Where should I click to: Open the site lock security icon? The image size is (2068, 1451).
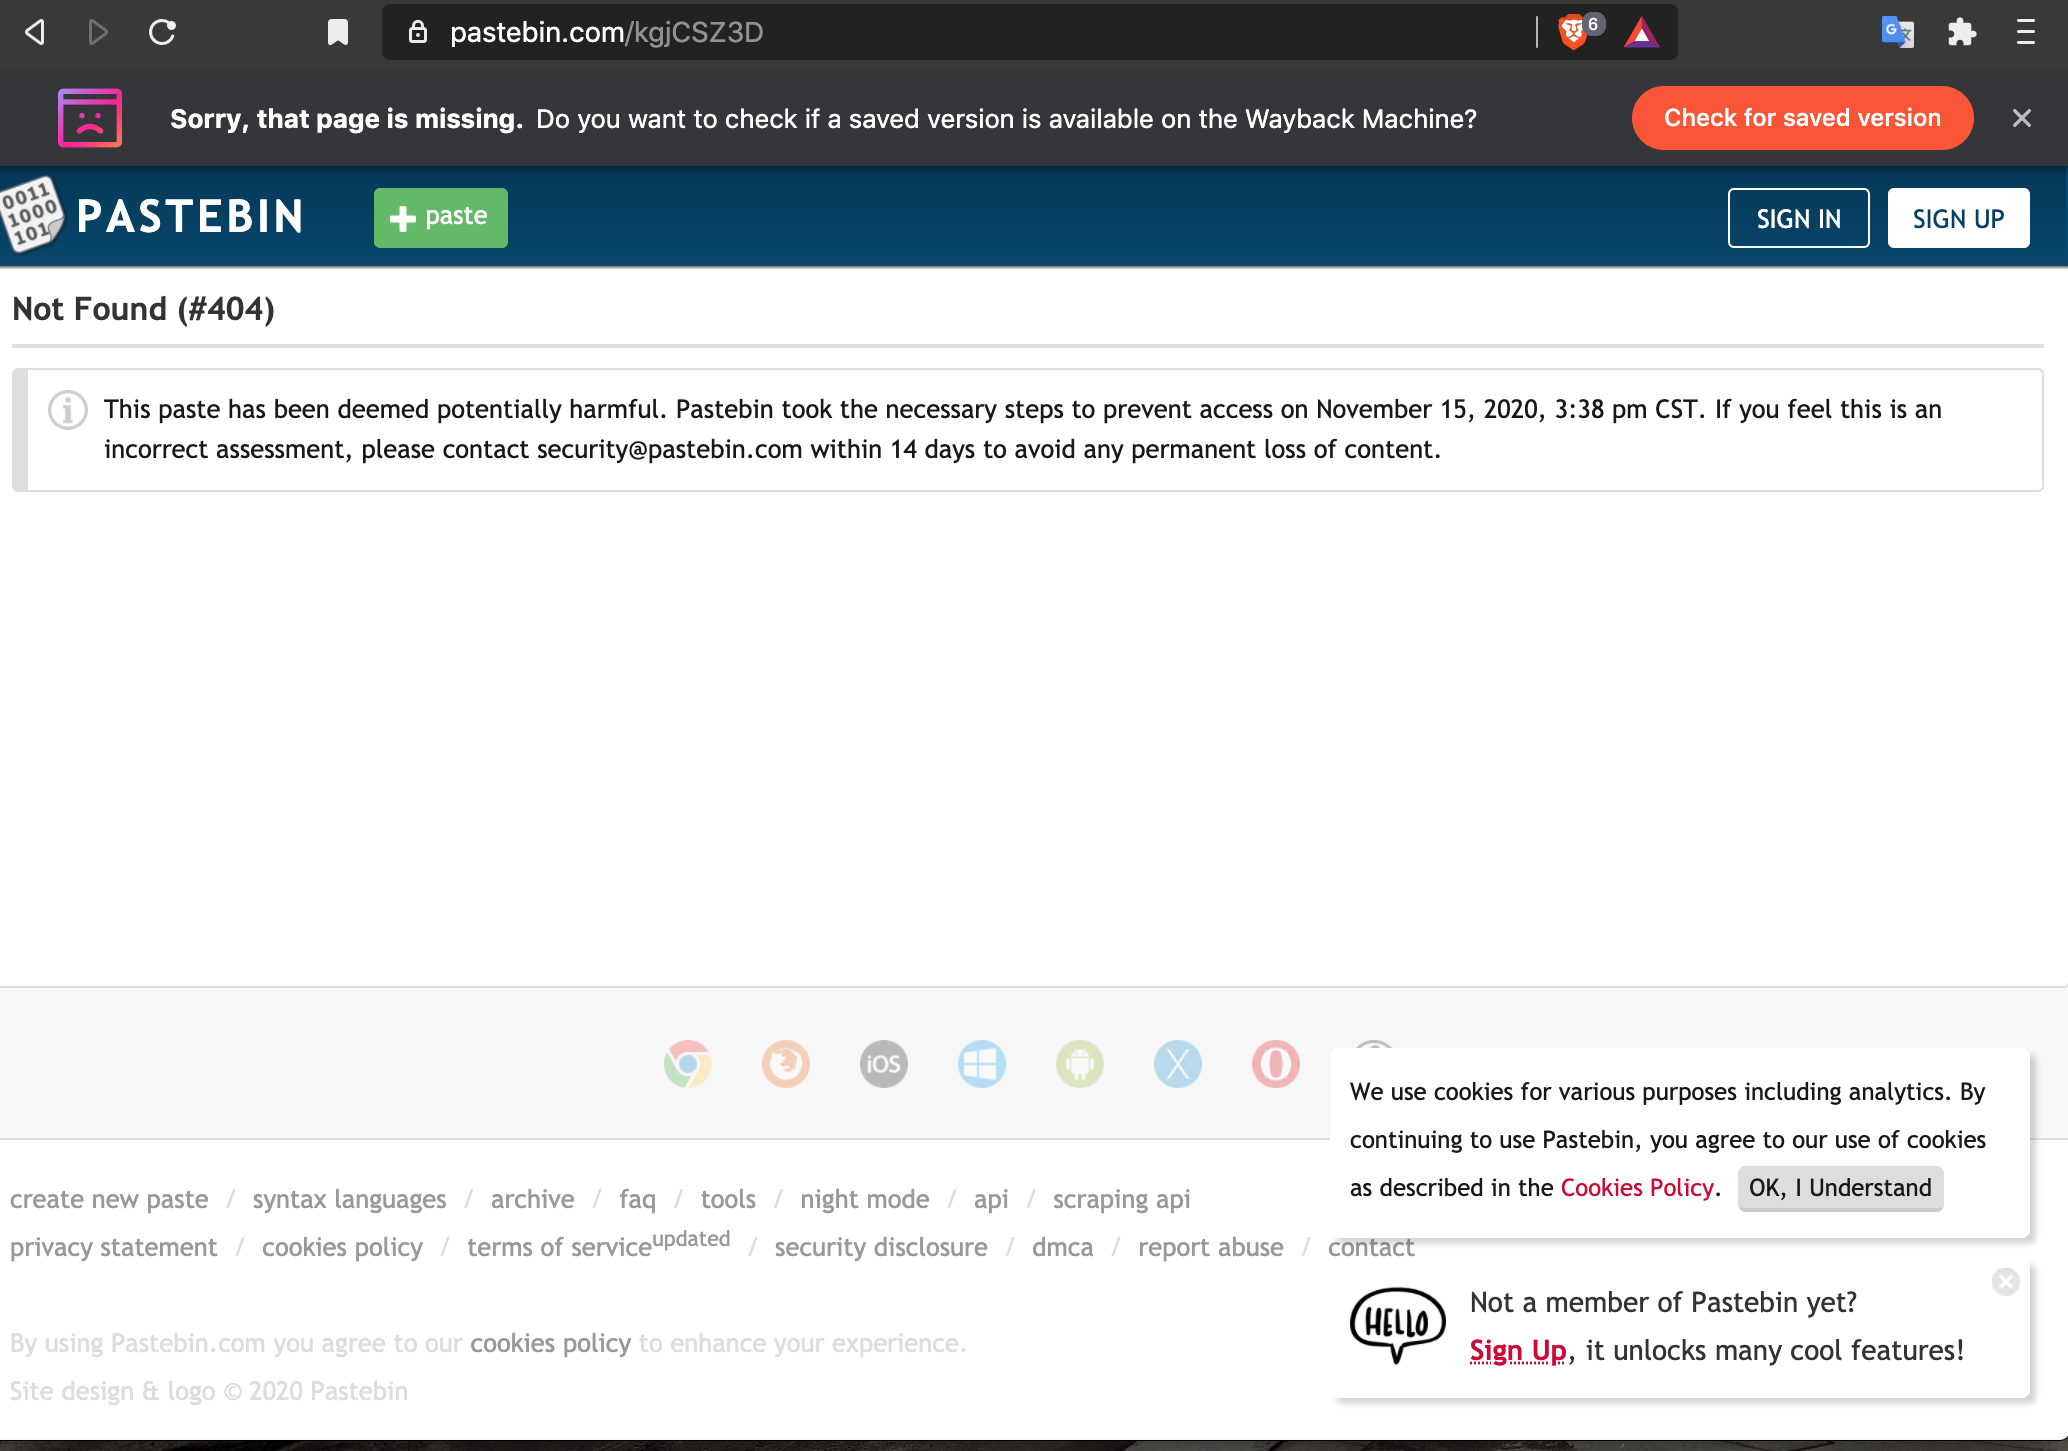pyautogui.click(x=418, y=32)
